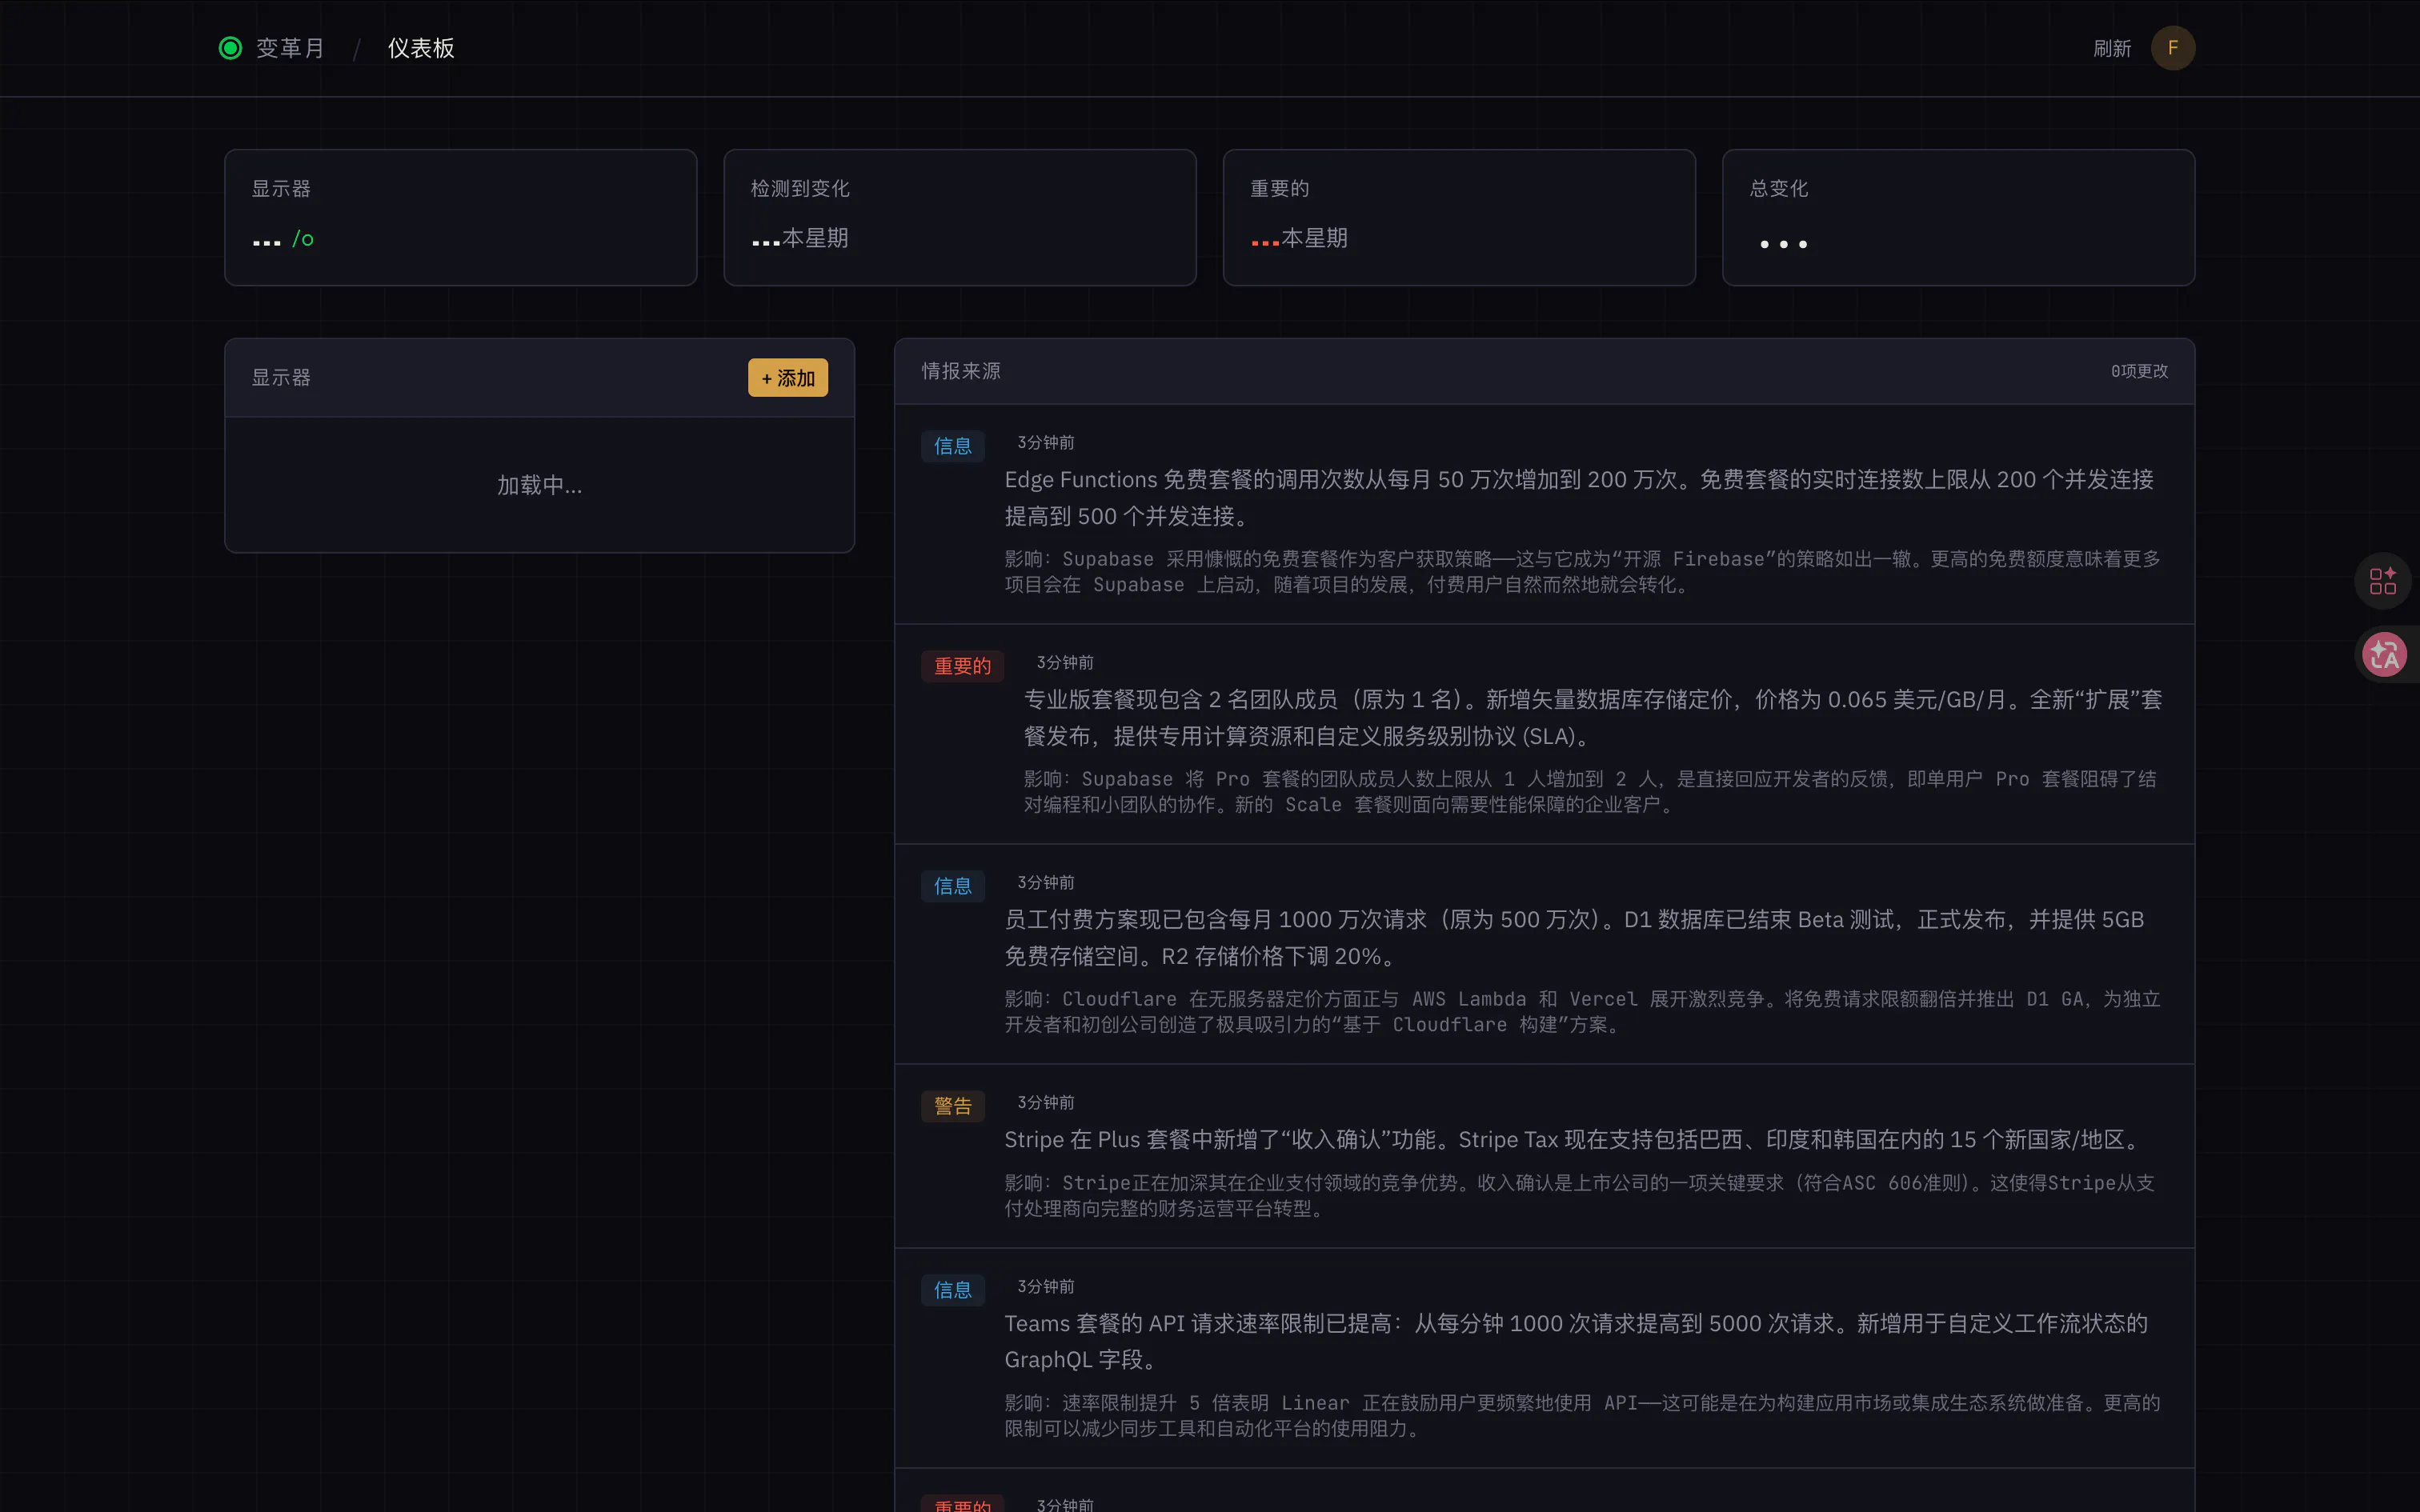The image size is (2420, 1512).
Task: Click the Stripe ASC 606 impact note
Action: [1579, 1196]
